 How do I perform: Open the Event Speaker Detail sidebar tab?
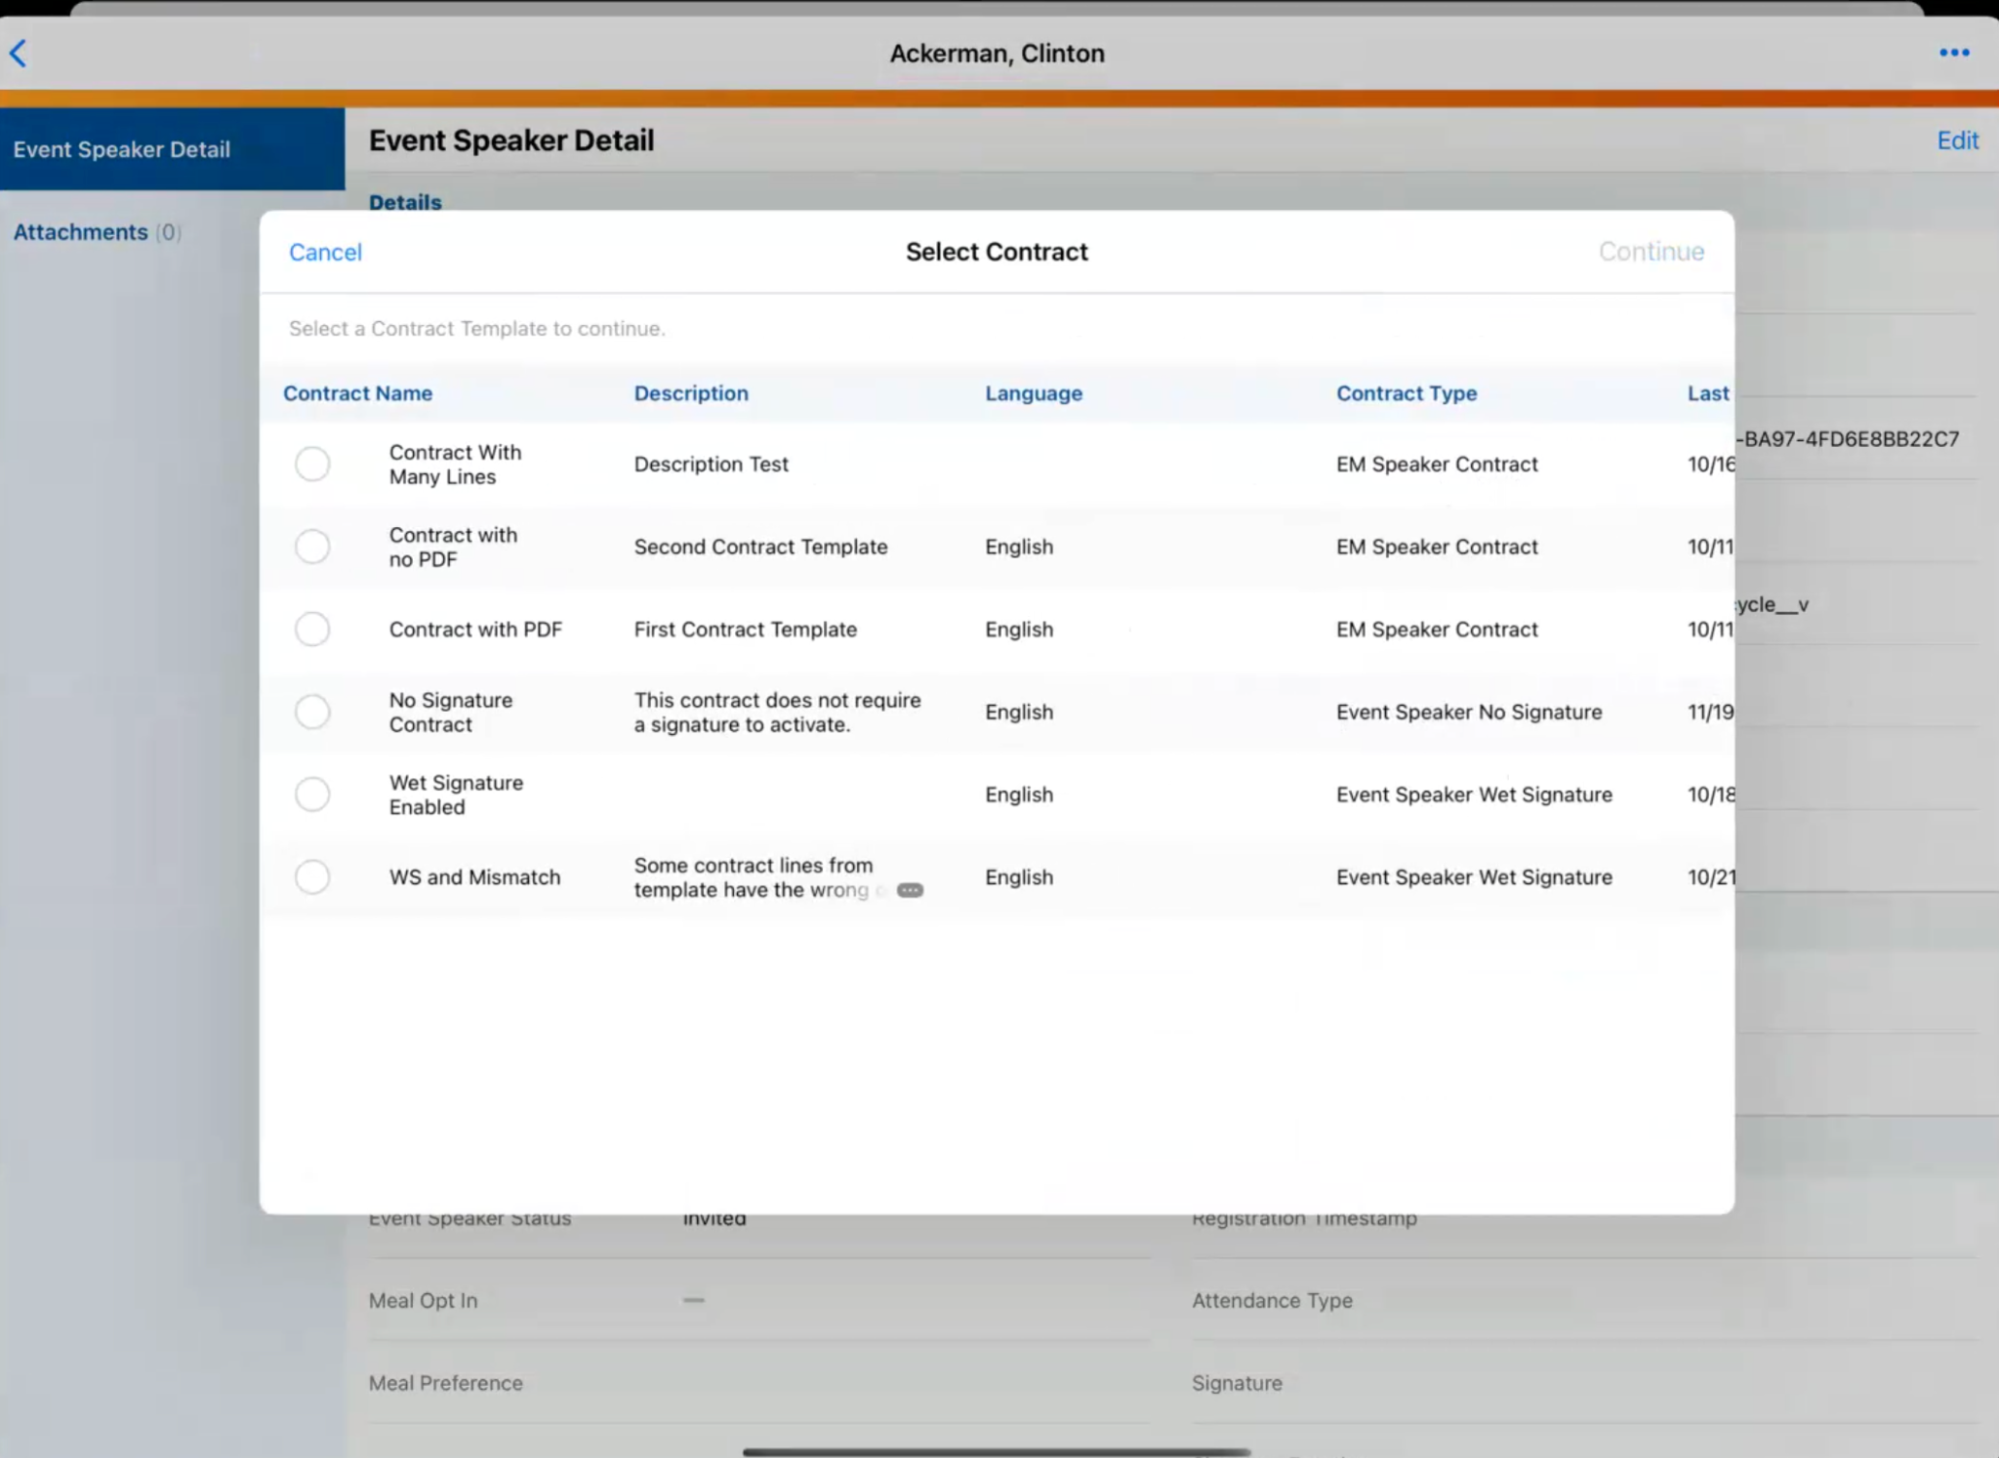pos(122,149)
